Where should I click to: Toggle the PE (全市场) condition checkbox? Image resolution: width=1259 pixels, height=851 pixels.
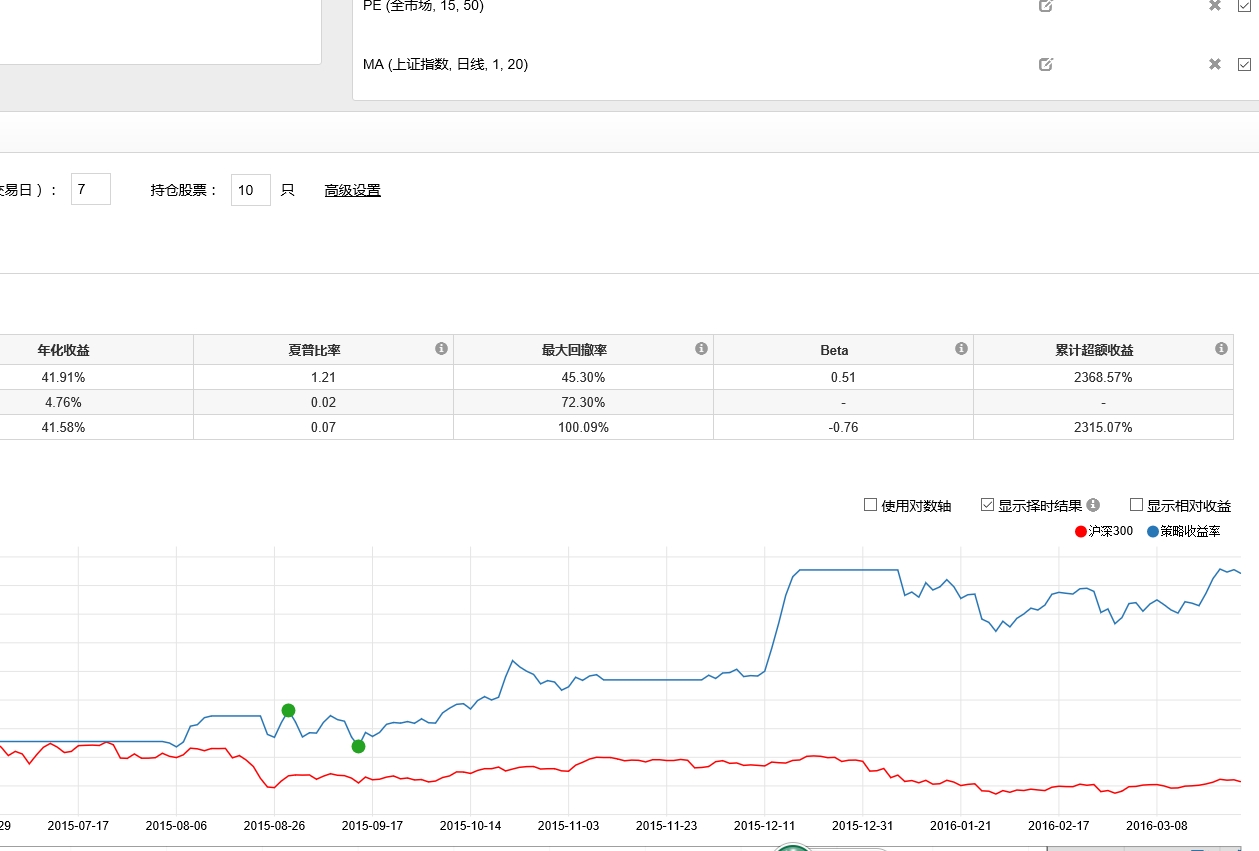coord(1244,6)
